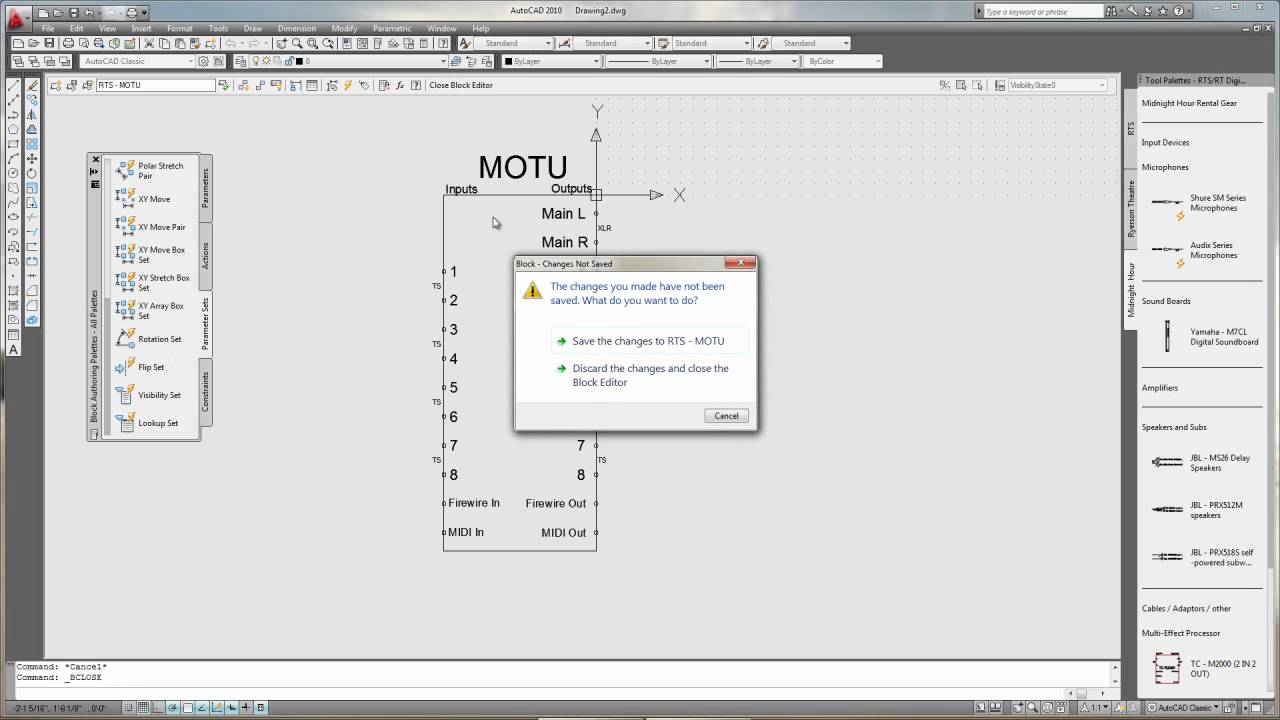This screenshot has height=720, width=1280.
Task: Click the Plot (print) toolbar icon
Action: coord(68,43)
